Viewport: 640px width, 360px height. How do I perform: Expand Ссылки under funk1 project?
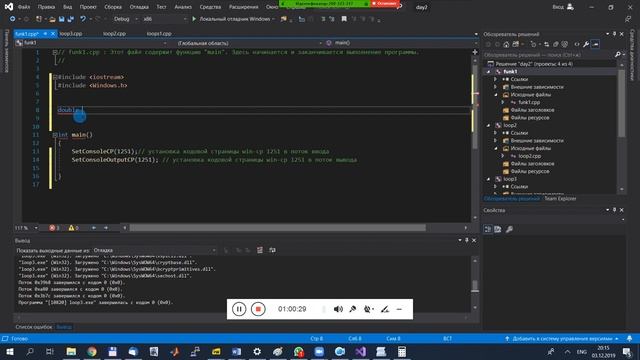[x=496, y=79]
